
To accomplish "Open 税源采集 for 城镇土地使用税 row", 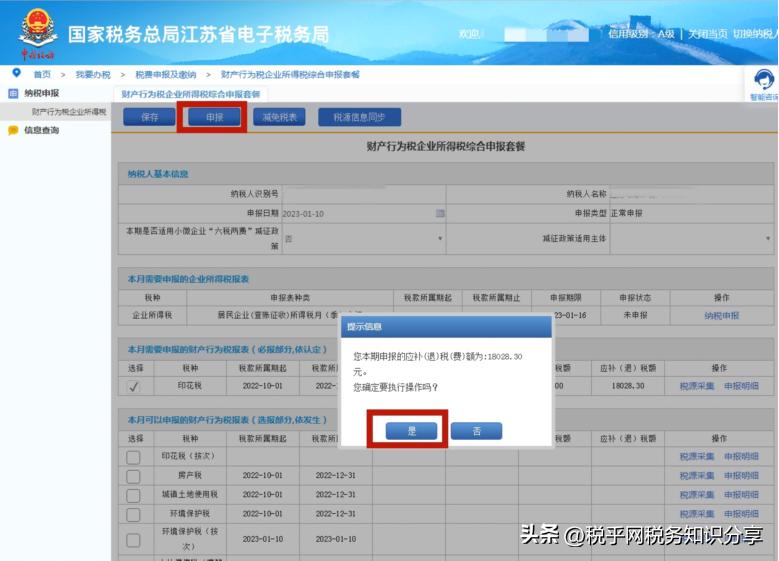I will [697, 495].
